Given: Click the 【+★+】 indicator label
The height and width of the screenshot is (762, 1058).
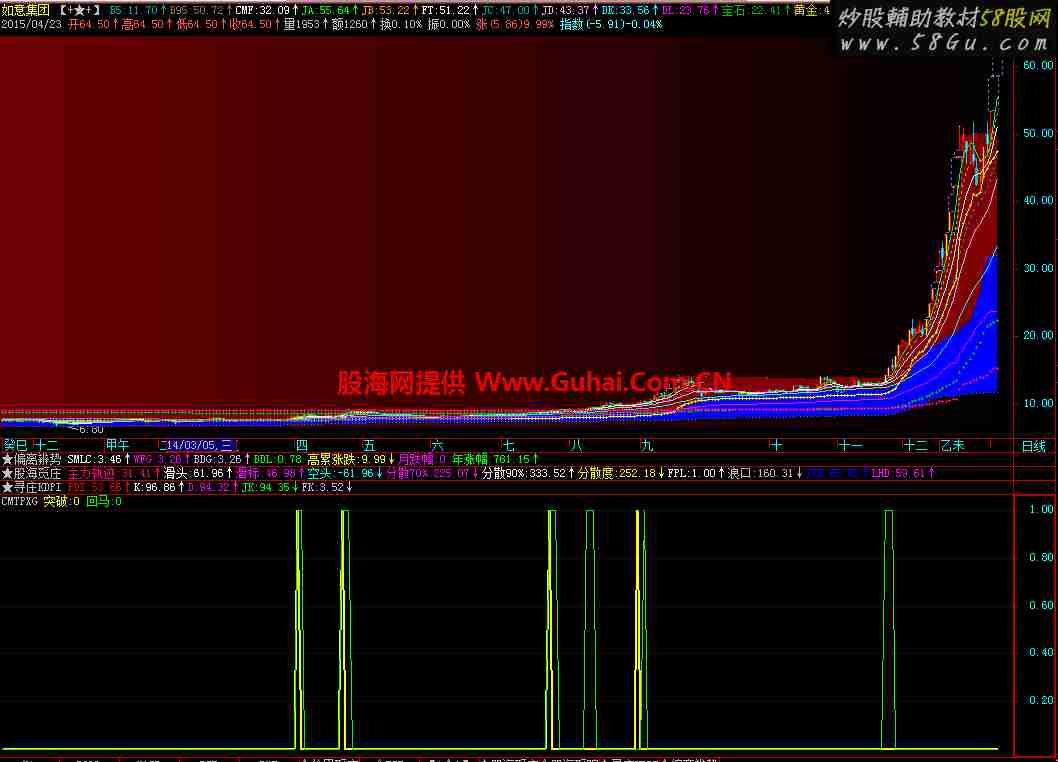Looking at the screenshot, I should point(79,10).
